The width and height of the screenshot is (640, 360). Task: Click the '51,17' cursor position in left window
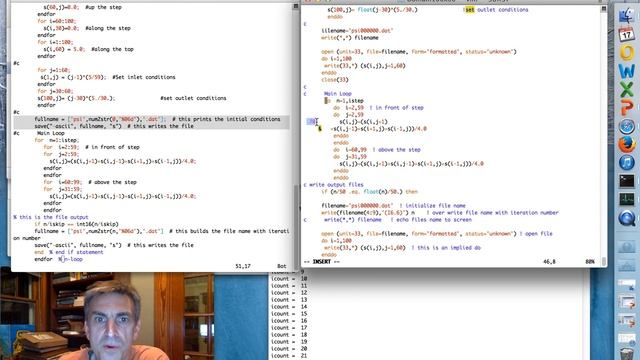tap(242, 266)
